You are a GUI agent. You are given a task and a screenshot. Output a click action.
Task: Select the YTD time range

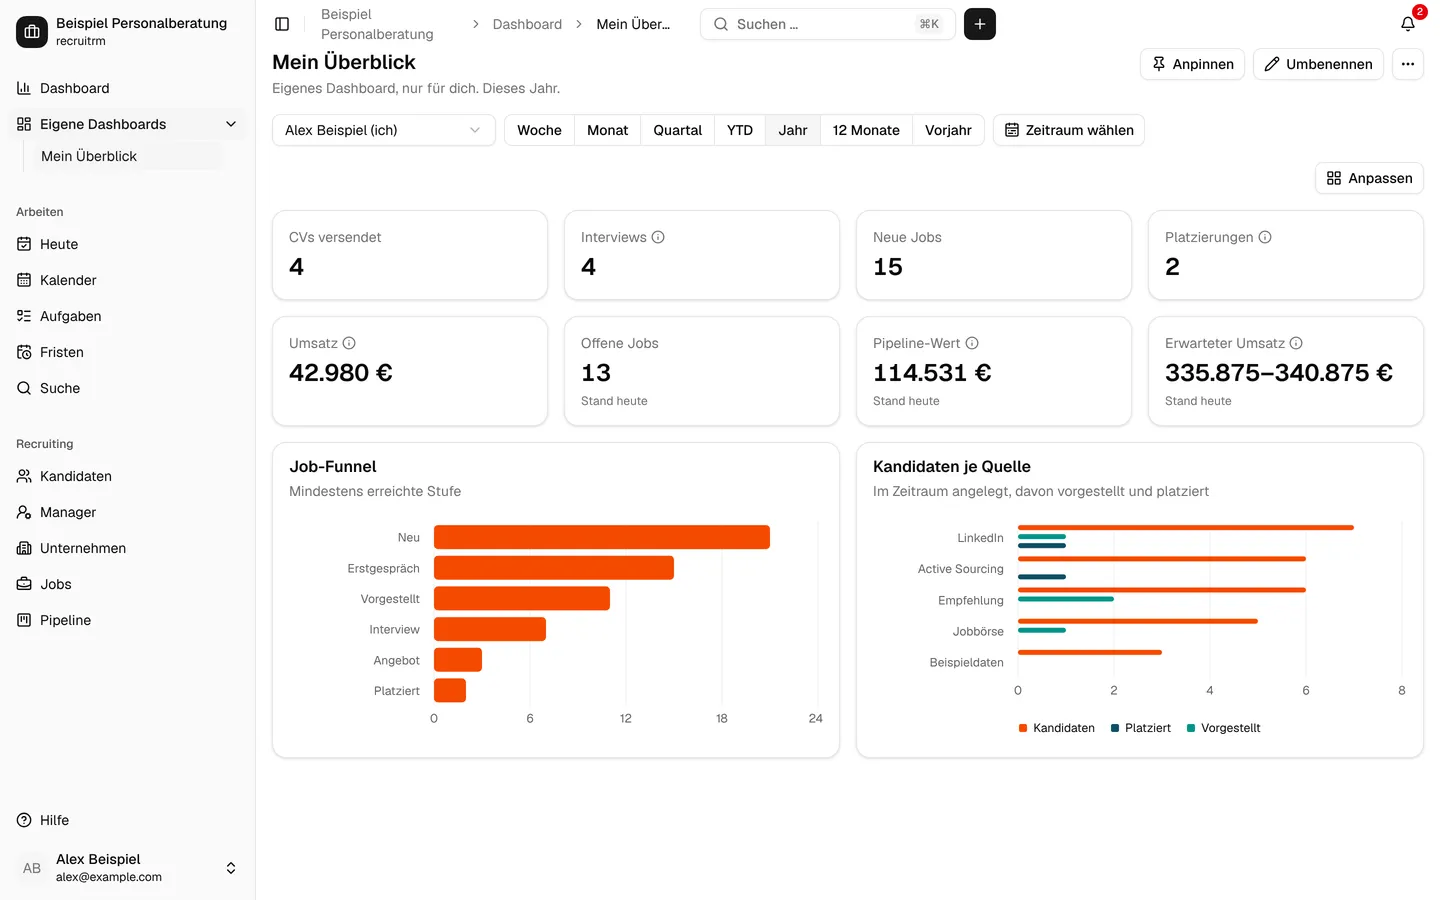tap(740, 130)
